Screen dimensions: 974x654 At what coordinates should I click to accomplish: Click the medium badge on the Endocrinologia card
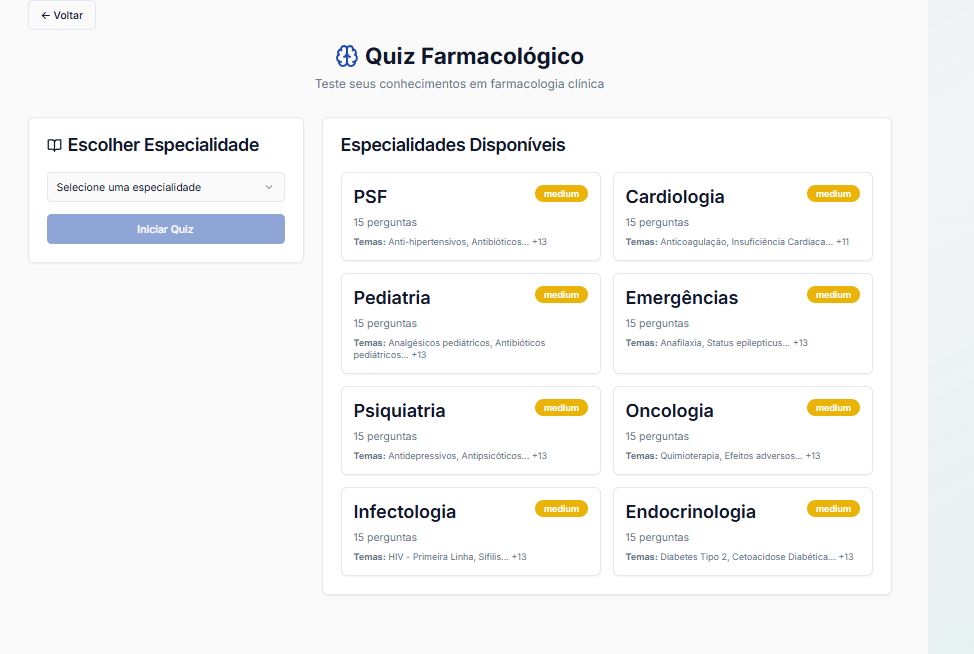833,508
